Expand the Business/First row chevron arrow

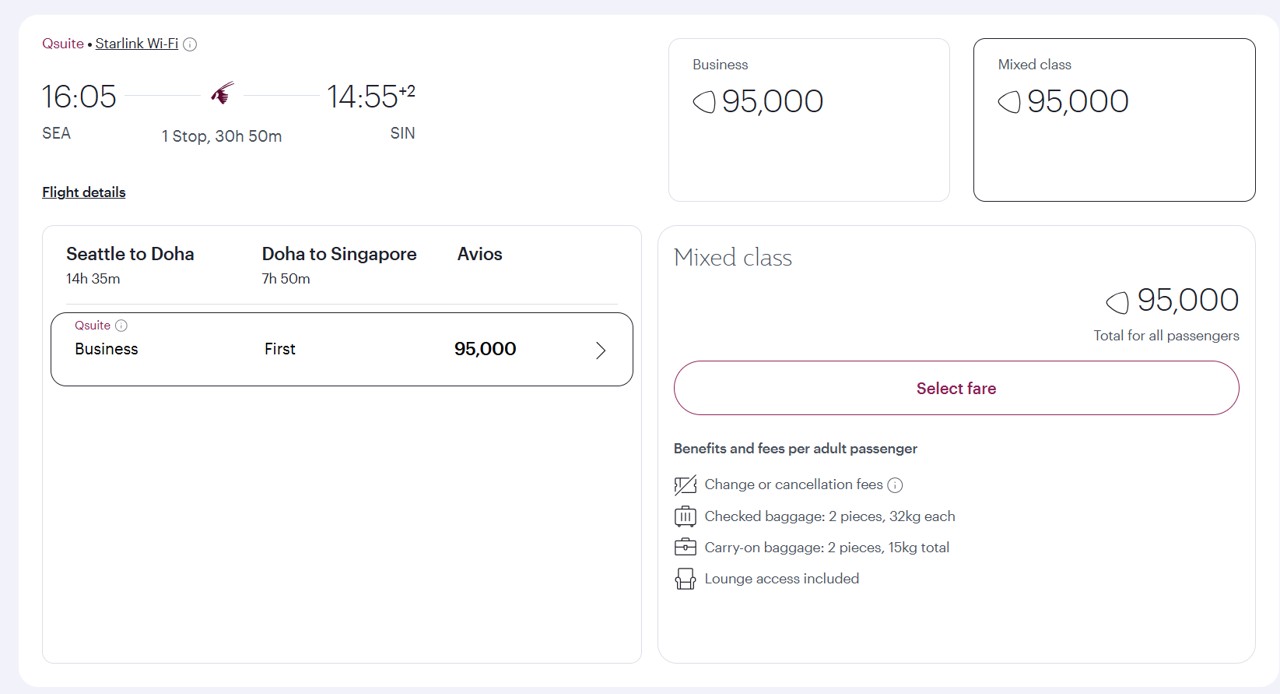[x=600, y=350]
